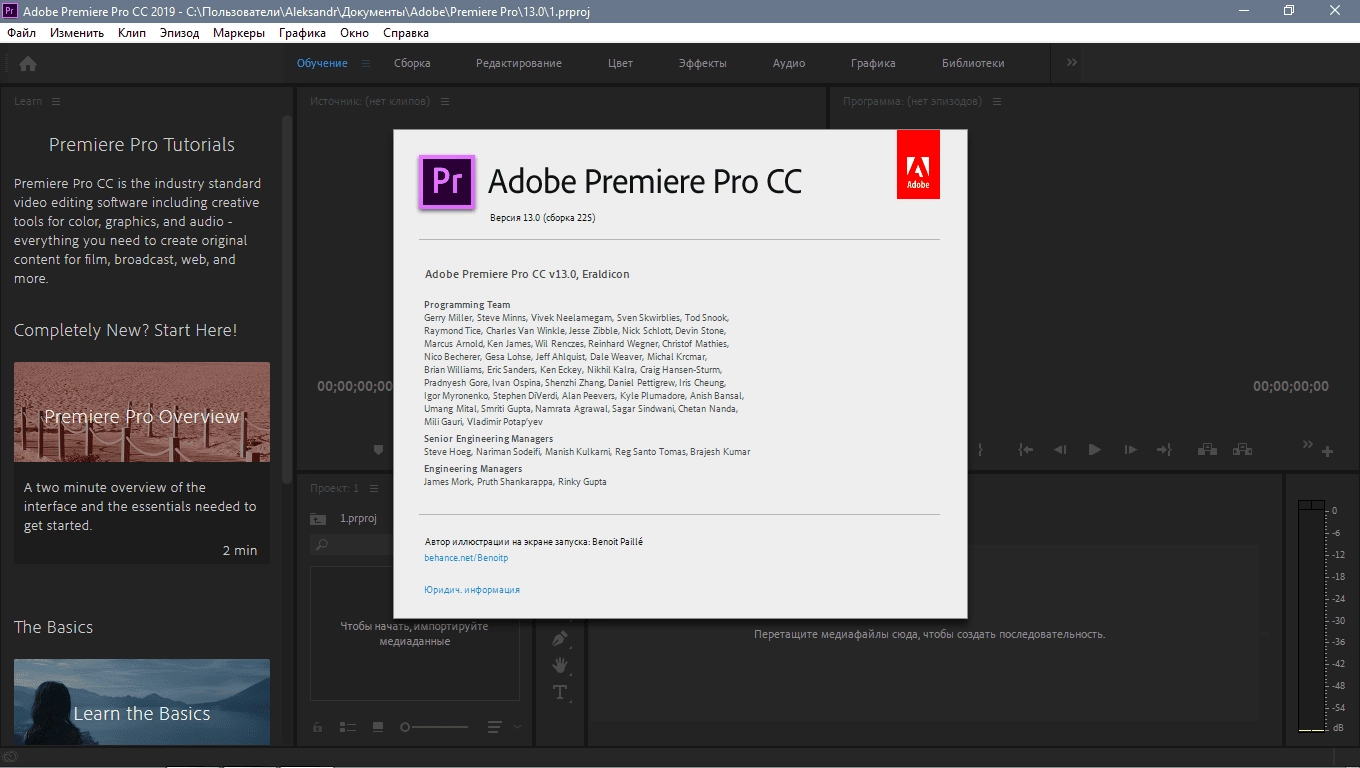
Task: Switch to Библиотеки workspace
Action: click(x=973, y=63)
